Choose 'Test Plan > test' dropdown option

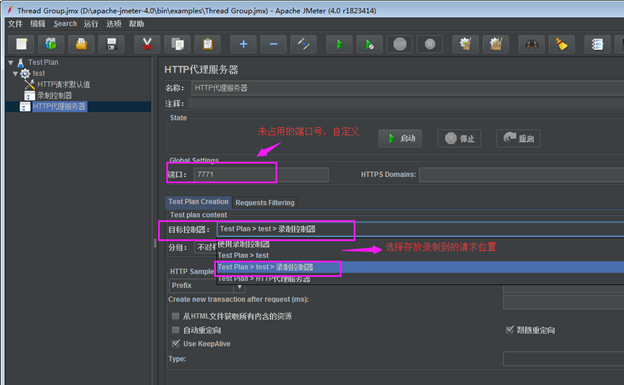click(420, 255)
